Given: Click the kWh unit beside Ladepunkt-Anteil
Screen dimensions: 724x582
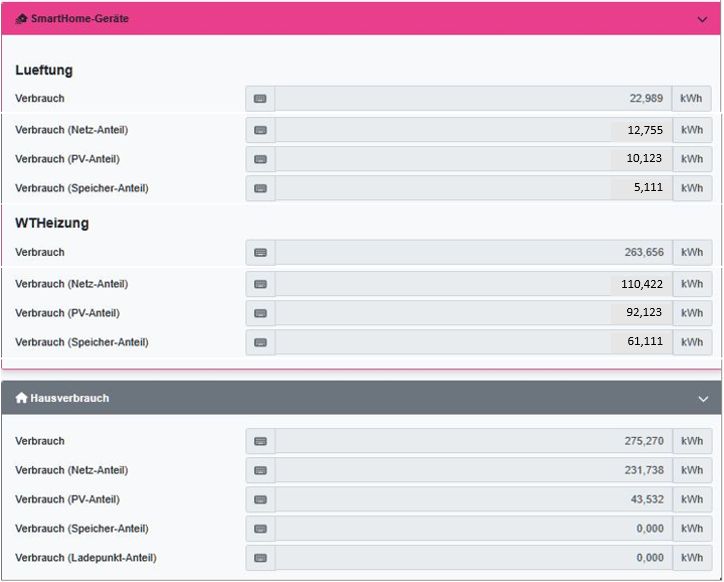Looking at the screenshot, I should [x=692, y=558].
